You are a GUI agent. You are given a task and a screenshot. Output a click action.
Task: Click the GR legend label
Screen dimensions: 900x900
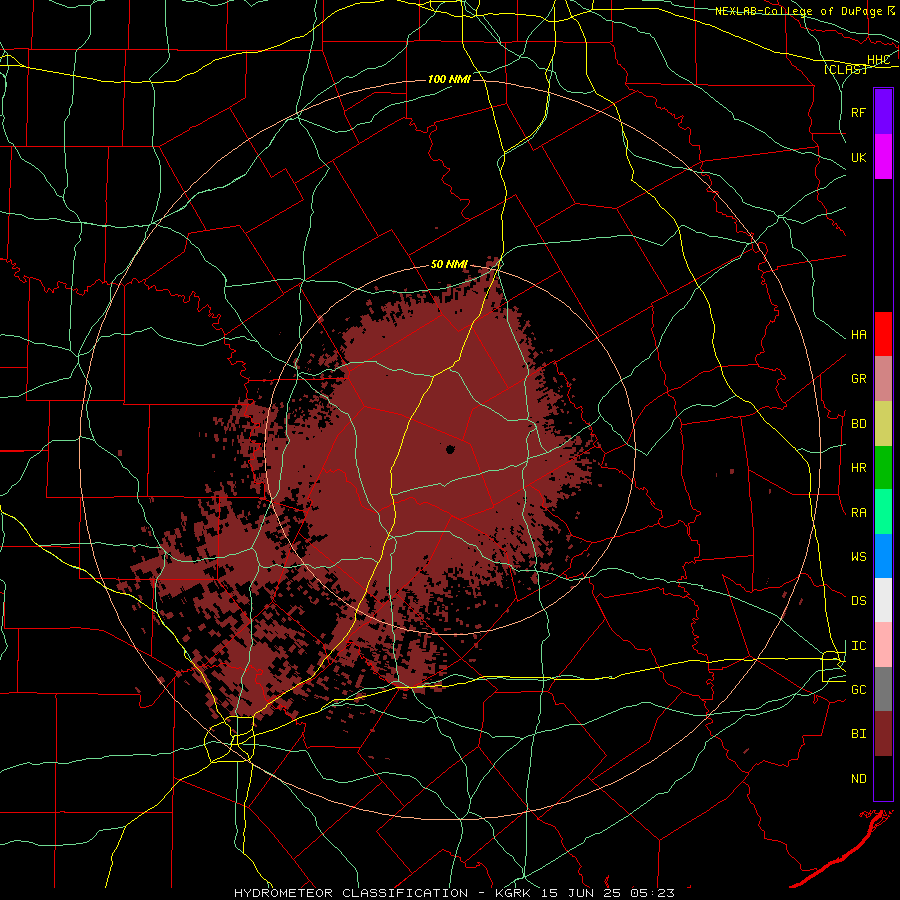[858, 379]
